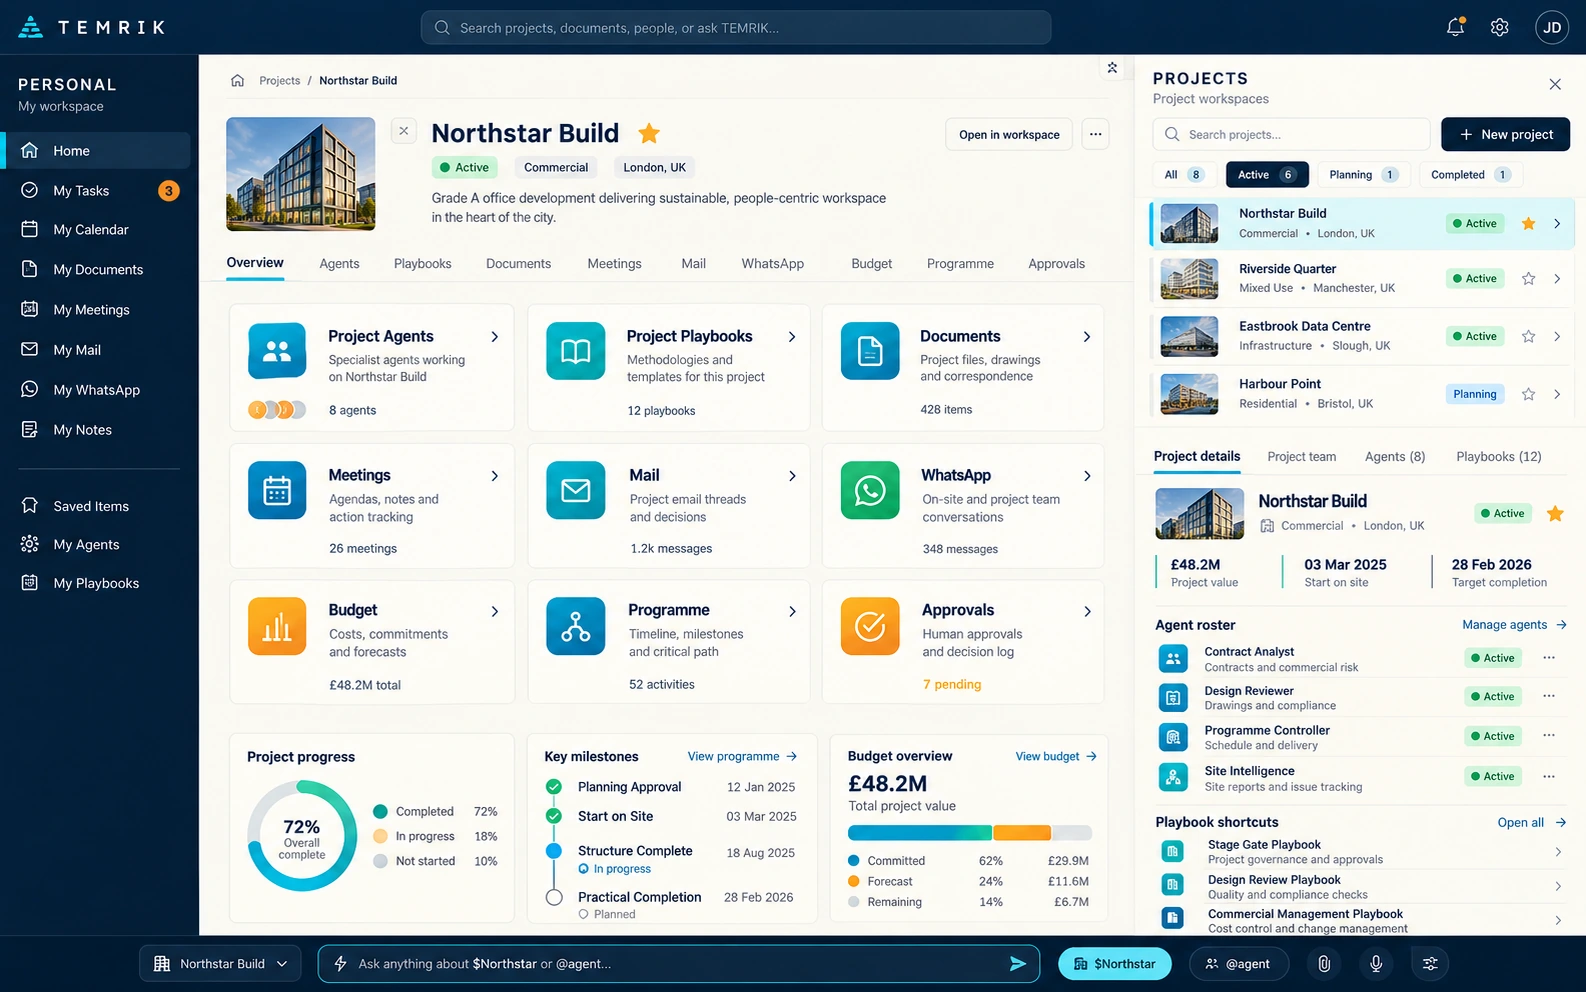This screenshot has width=1586, height=992.
Task: Click Open in workspace button
Action: [1009, 135]
